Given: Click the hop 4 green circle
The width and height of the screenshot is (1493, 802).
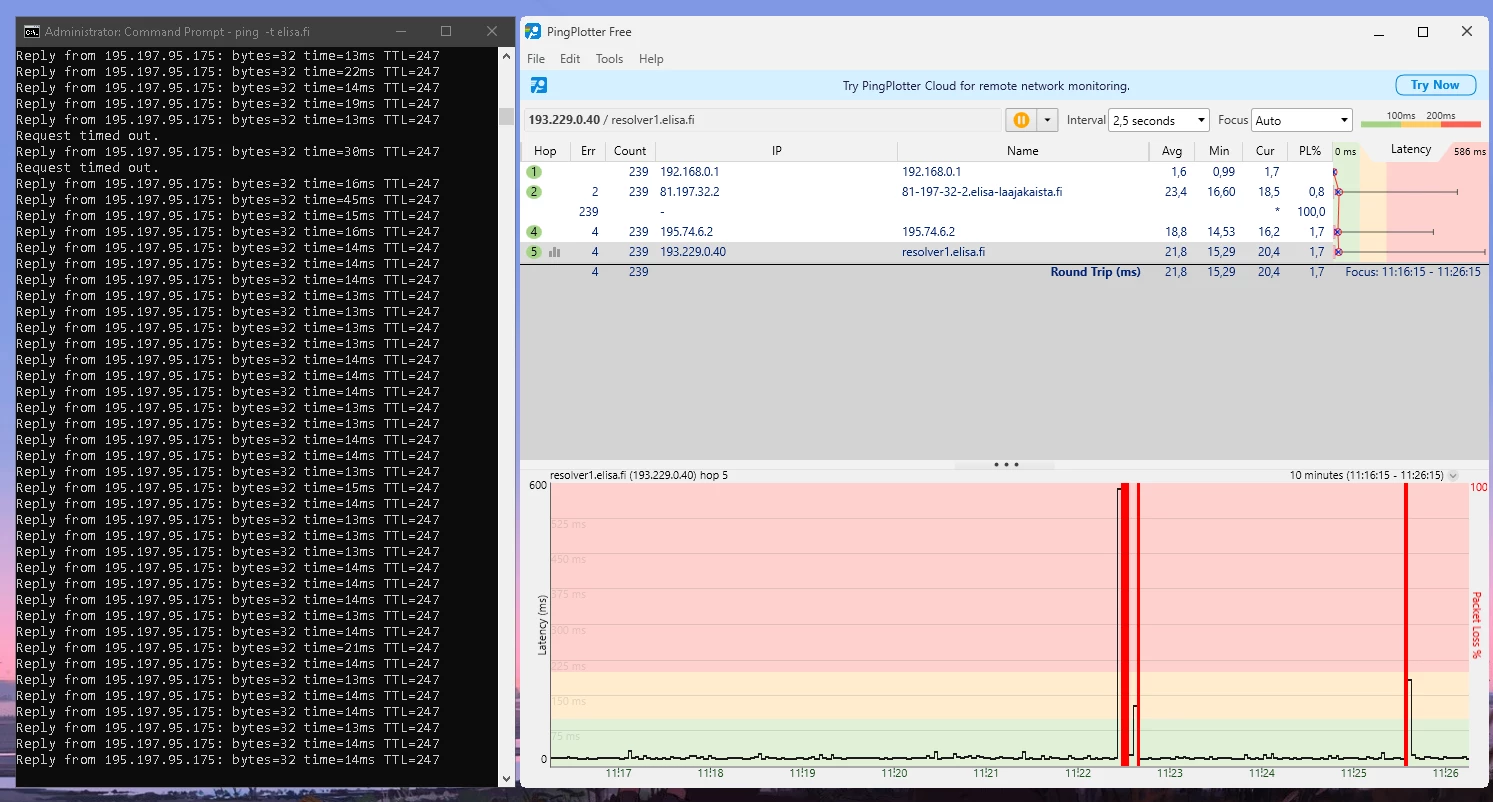Looking at the screenshot, I should (534, 232).
